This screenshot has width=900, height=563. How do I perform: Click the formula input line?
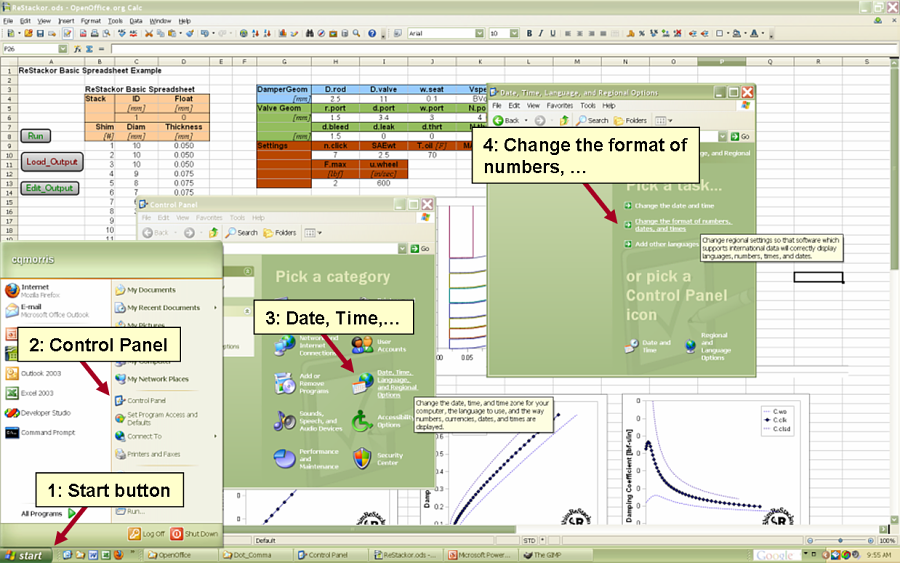504,49
